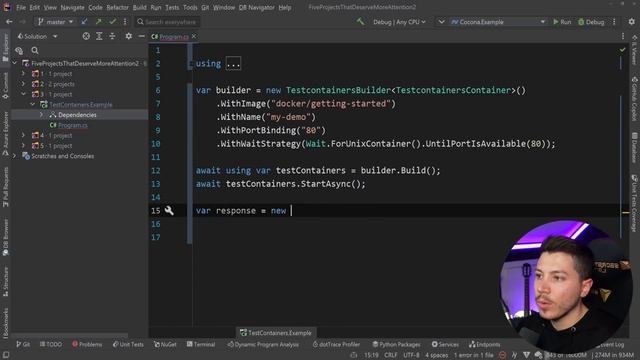
Task: Open the Git tool window
Action: [x=23, y=344]
